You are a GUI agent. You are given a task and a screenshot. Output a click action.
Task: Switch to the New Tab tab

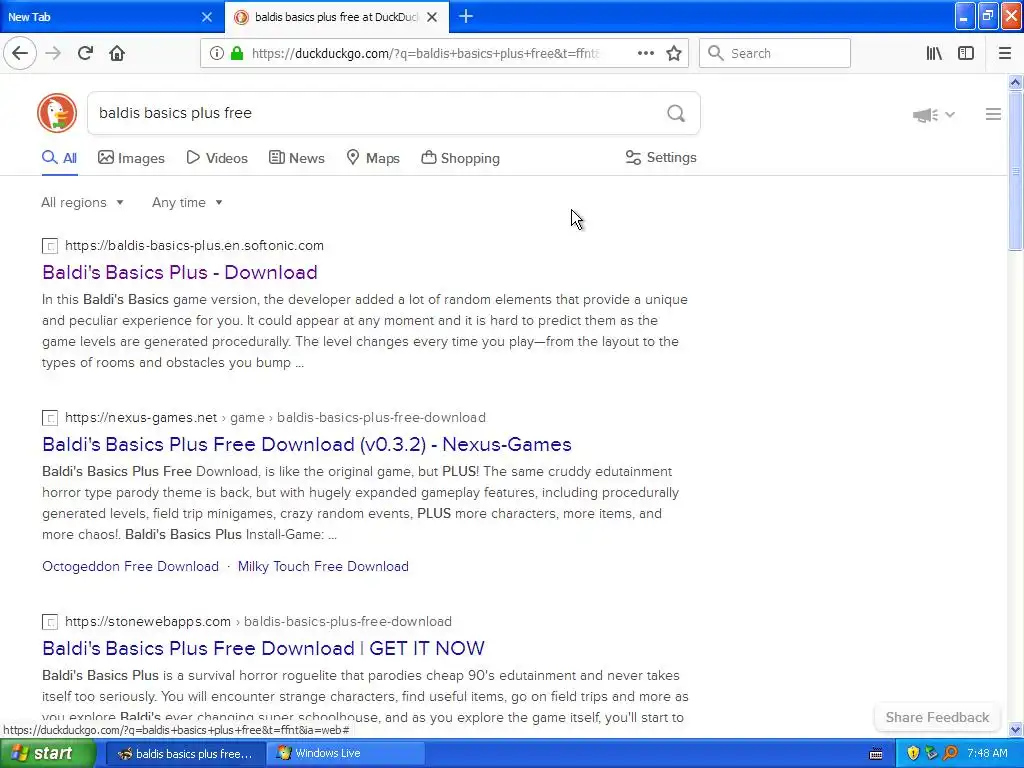pyautogui.click(x=111, y=17)
